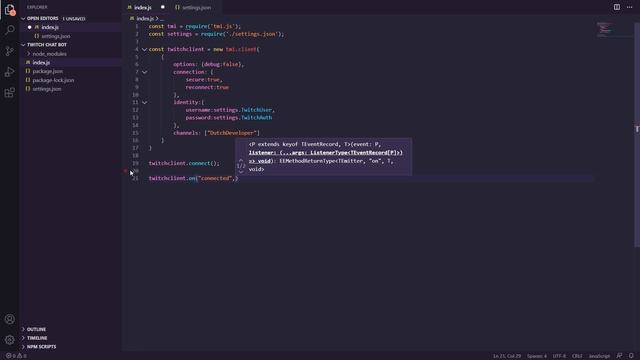Image resolution: width=640 pixels, height=360 pixels.
Task: Click the feedback icon in status bar
Action: pyautogui.click(x=619, y=356)
